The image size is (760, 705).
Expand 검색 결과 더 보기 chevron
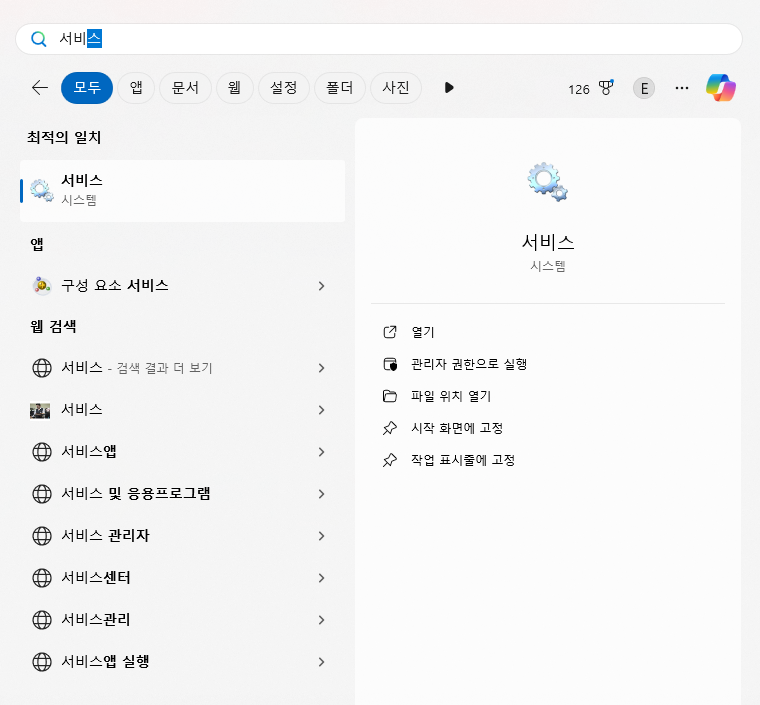point(321,368)
